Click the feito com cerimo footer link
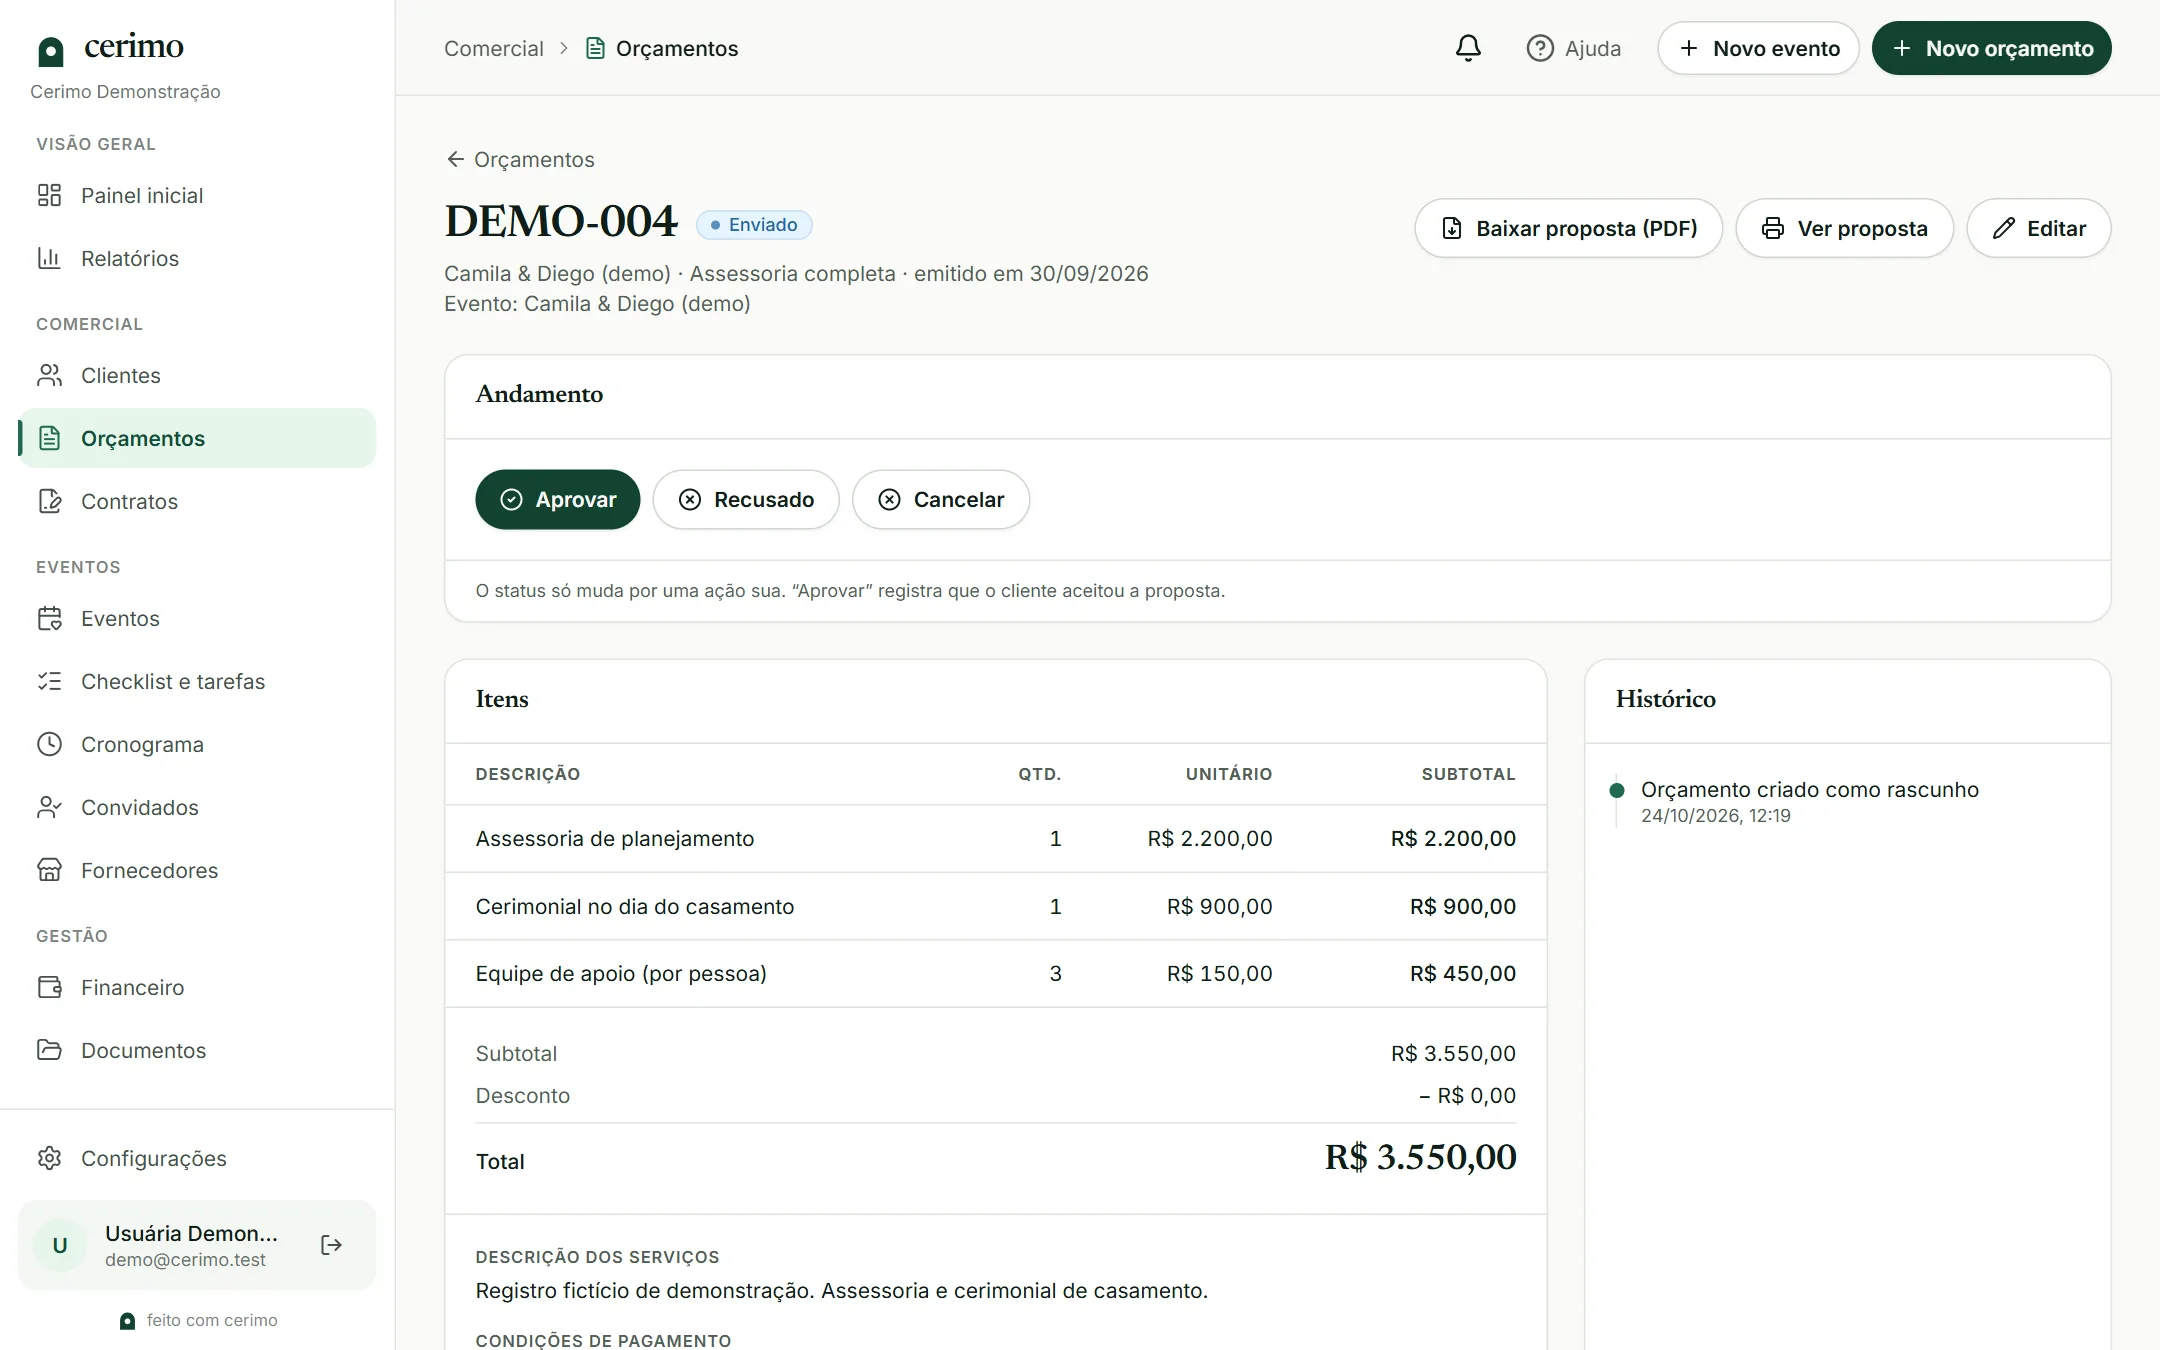Screen dimensions: 2160x1350 point(198,1321)
